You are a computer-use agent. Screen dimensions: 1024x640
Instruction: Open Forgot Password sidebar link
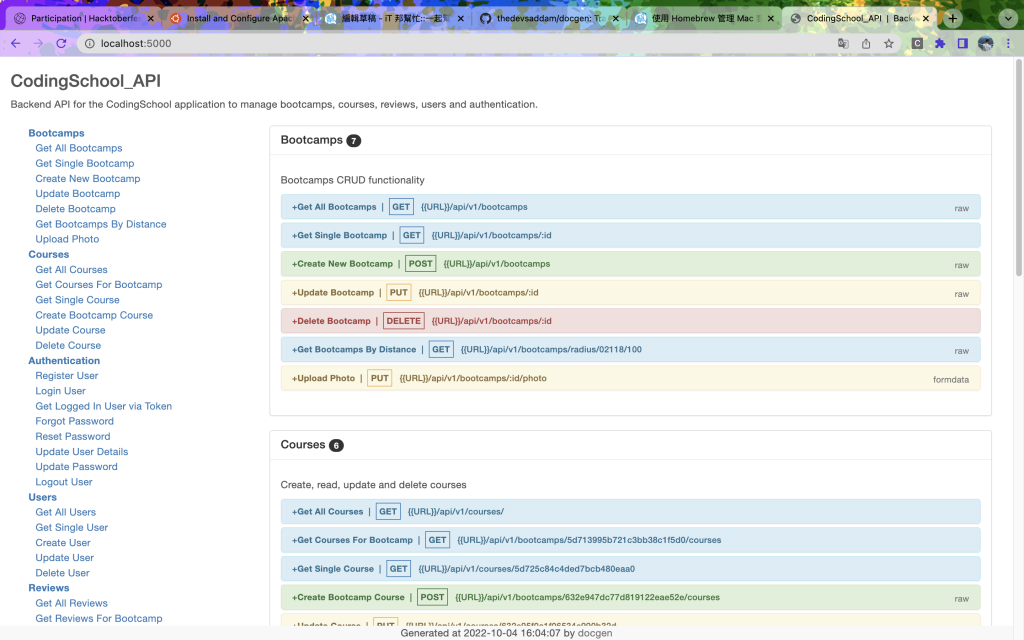[74, 421]
